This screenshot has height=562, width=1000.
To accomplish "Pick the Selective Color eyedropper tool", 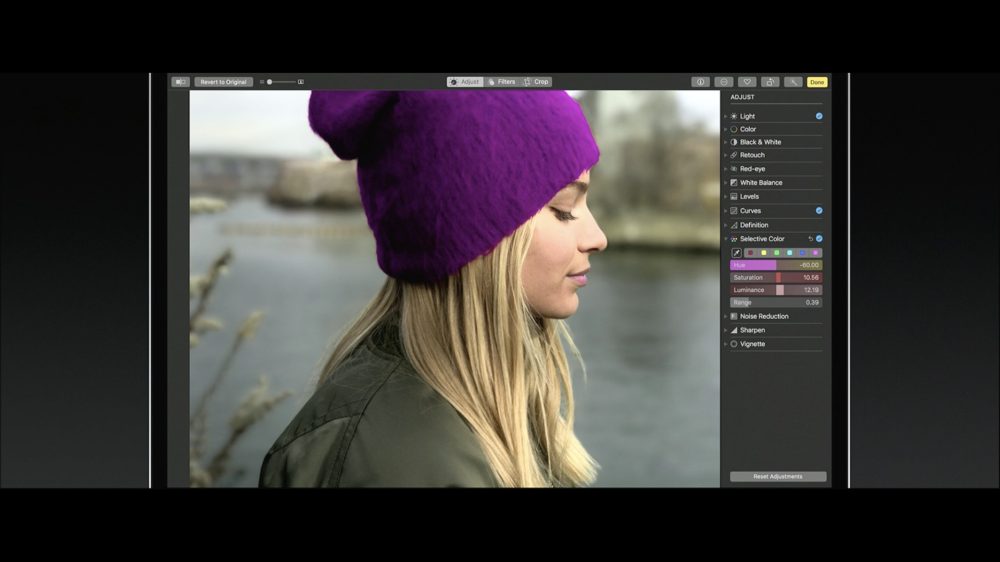I will (737, 253).
